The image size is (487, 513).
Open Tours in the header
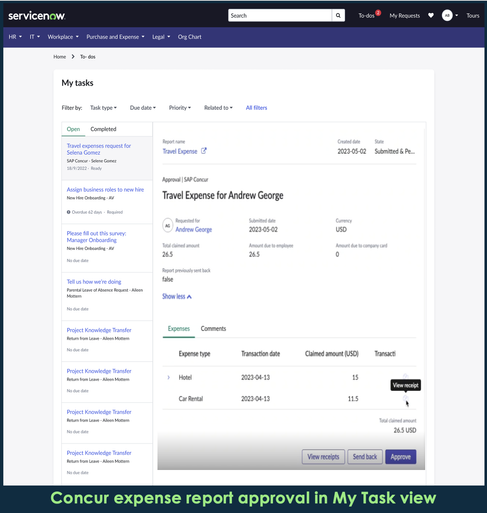click(x=473, y=16)
